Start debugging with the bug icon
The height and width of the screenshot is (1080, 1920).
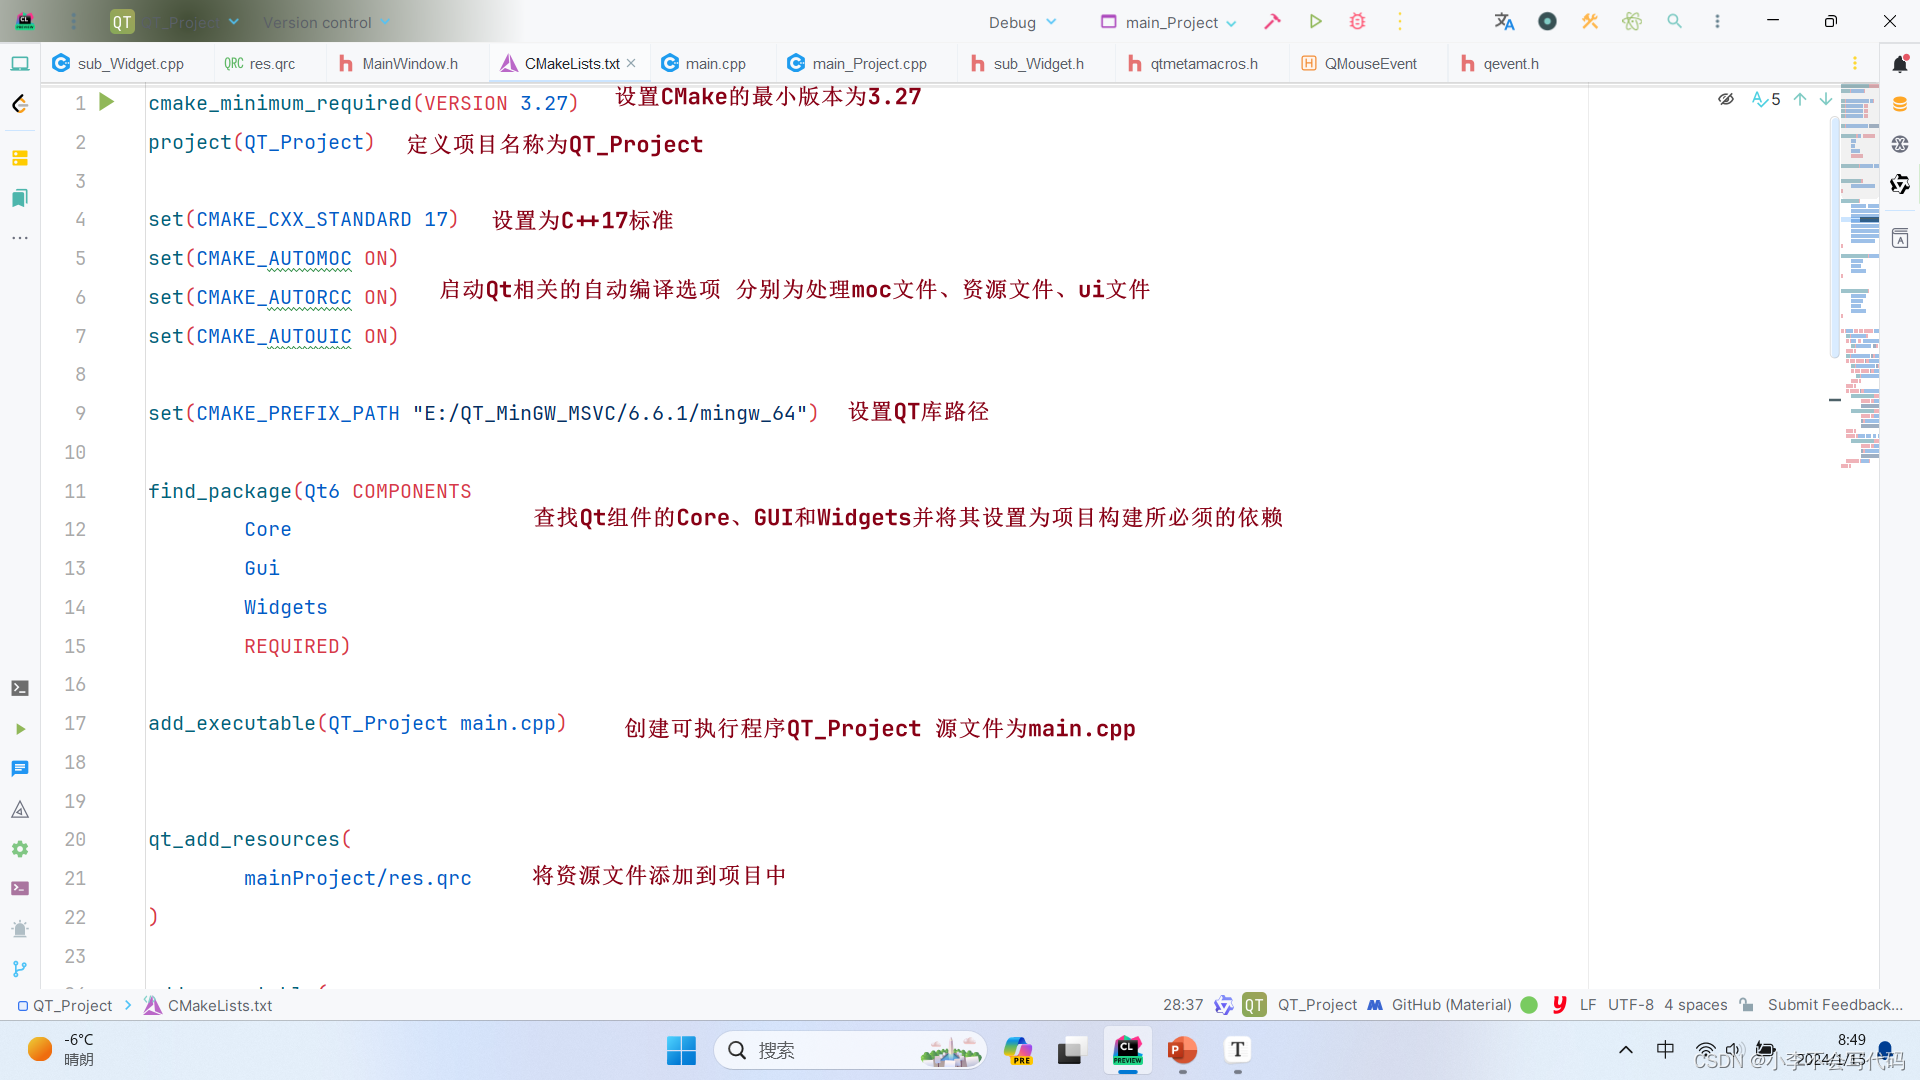click(x=1357, y=21)
